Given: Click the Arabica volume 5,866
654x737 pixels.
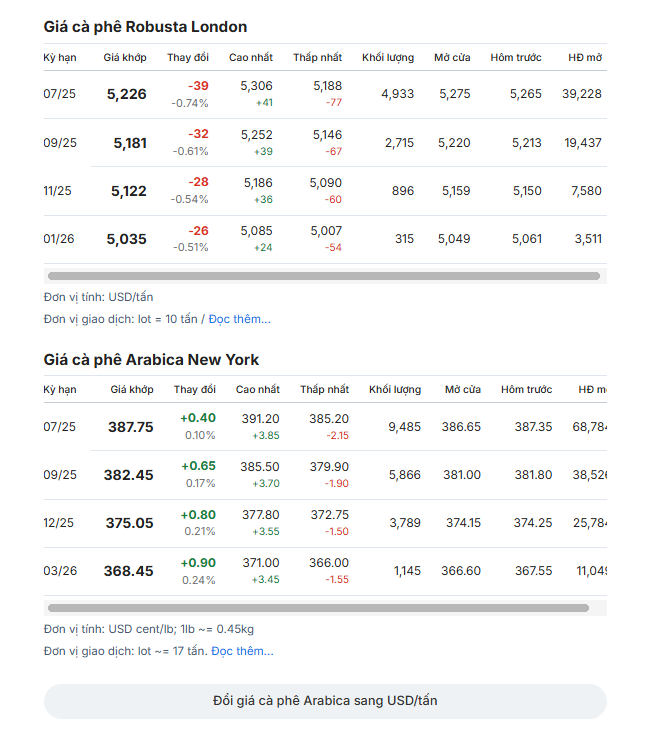Looking at the screenshot, I should tap(404, 475).
